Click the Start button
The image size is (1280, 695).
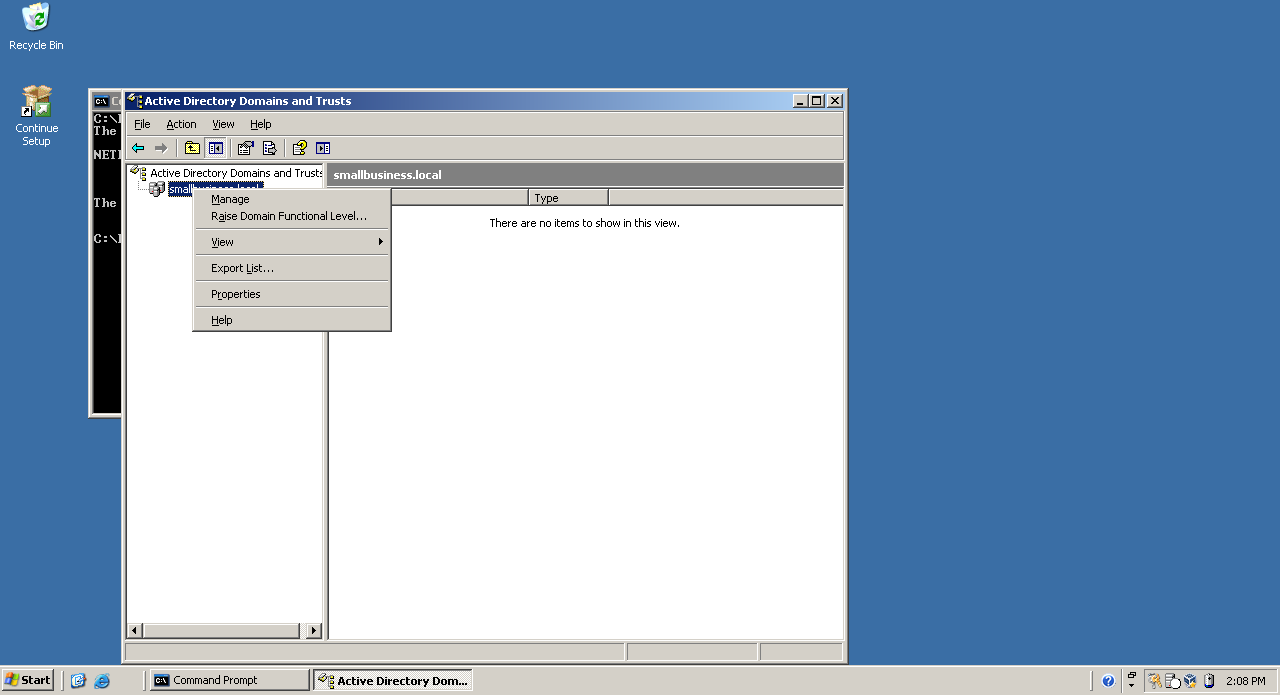(x=28, y=680)
